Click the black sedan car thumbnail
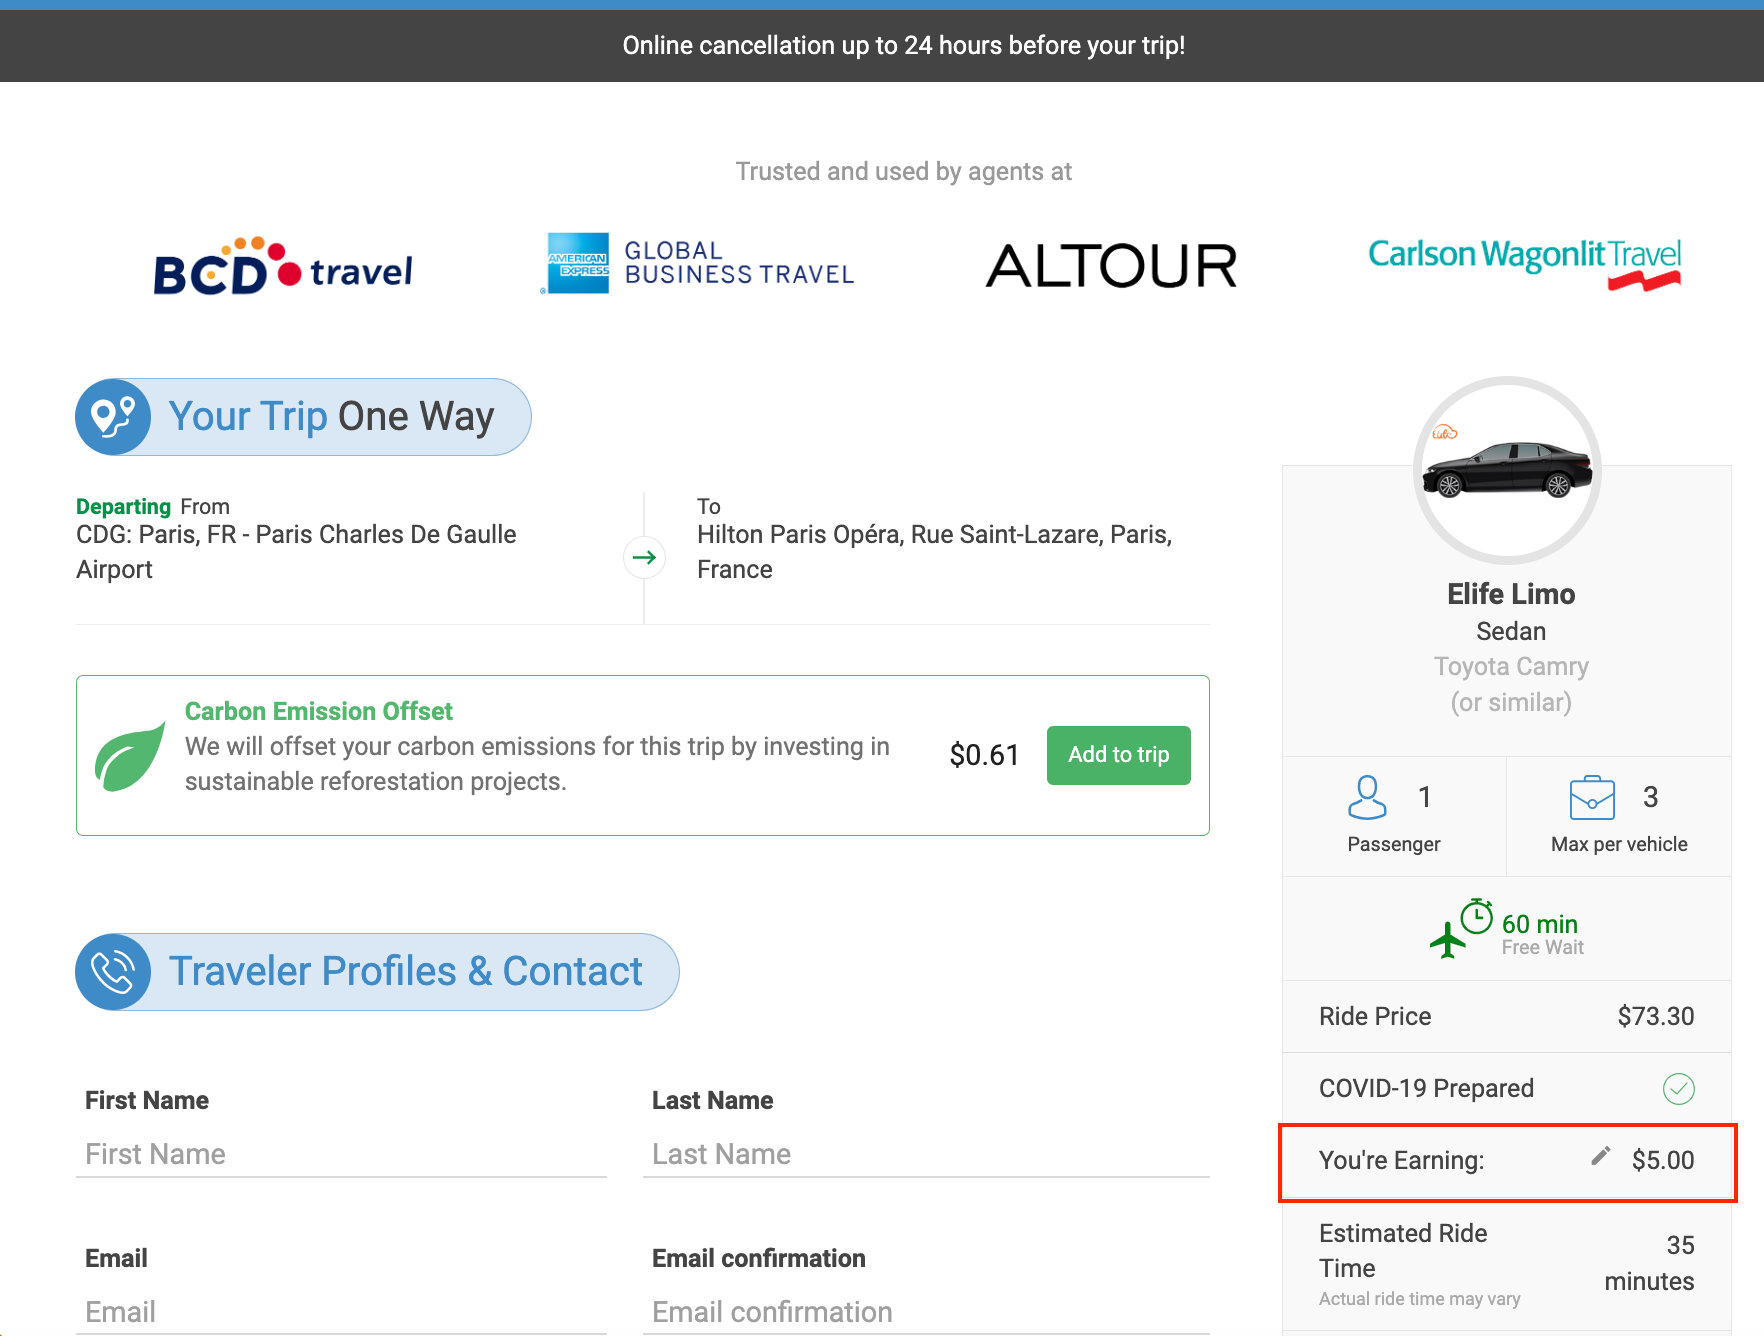Screen dimensions: 1764x1336 (1507, 470)
